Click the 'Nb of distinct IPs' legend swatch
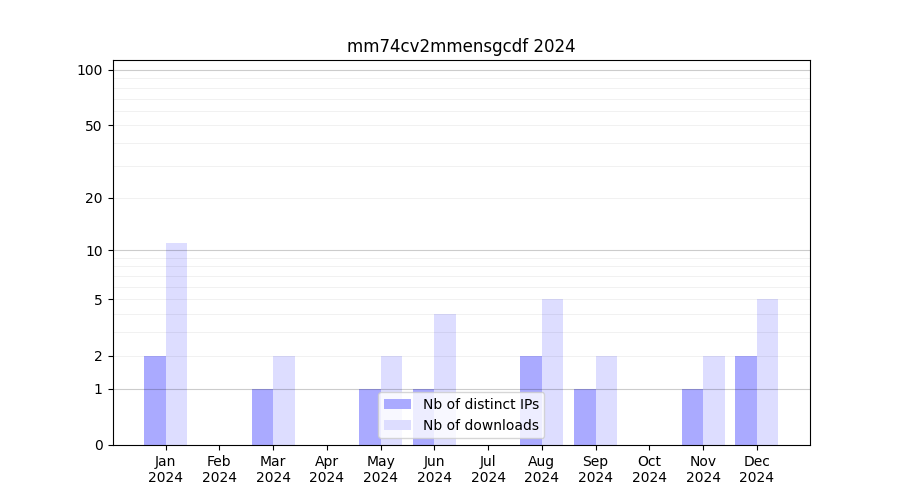Screen dimensions: 900x500 [397, 404]
